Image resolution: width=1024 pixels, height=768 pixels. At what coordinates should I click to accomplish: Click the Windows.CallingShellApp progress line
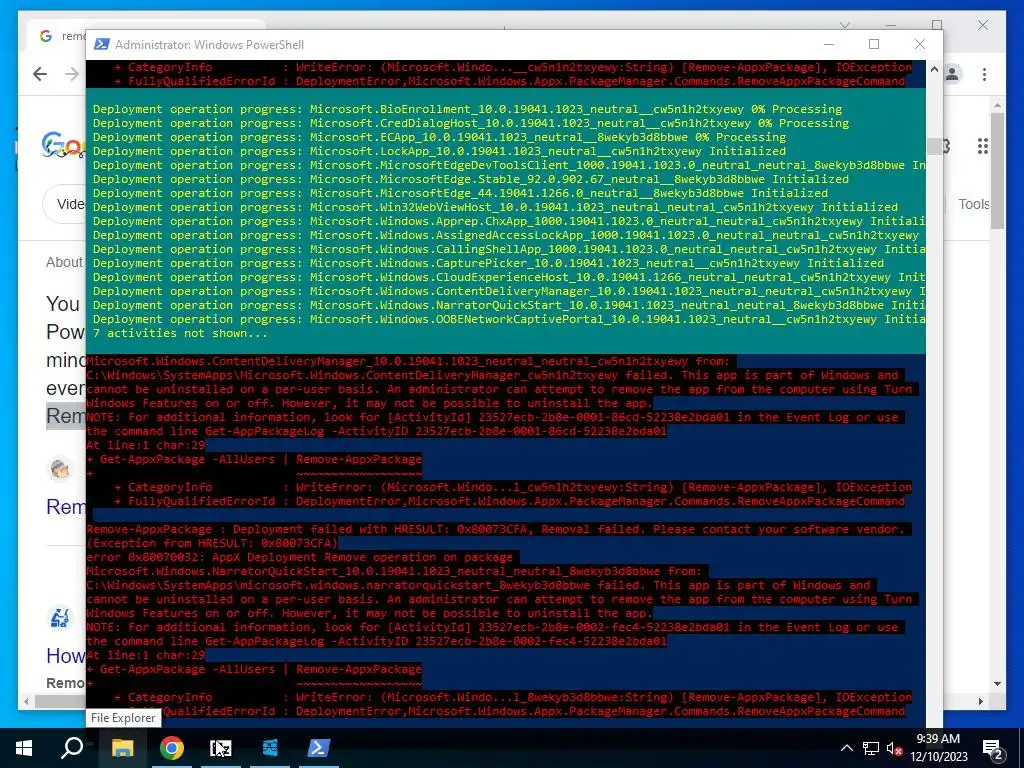tap(509, 249)
